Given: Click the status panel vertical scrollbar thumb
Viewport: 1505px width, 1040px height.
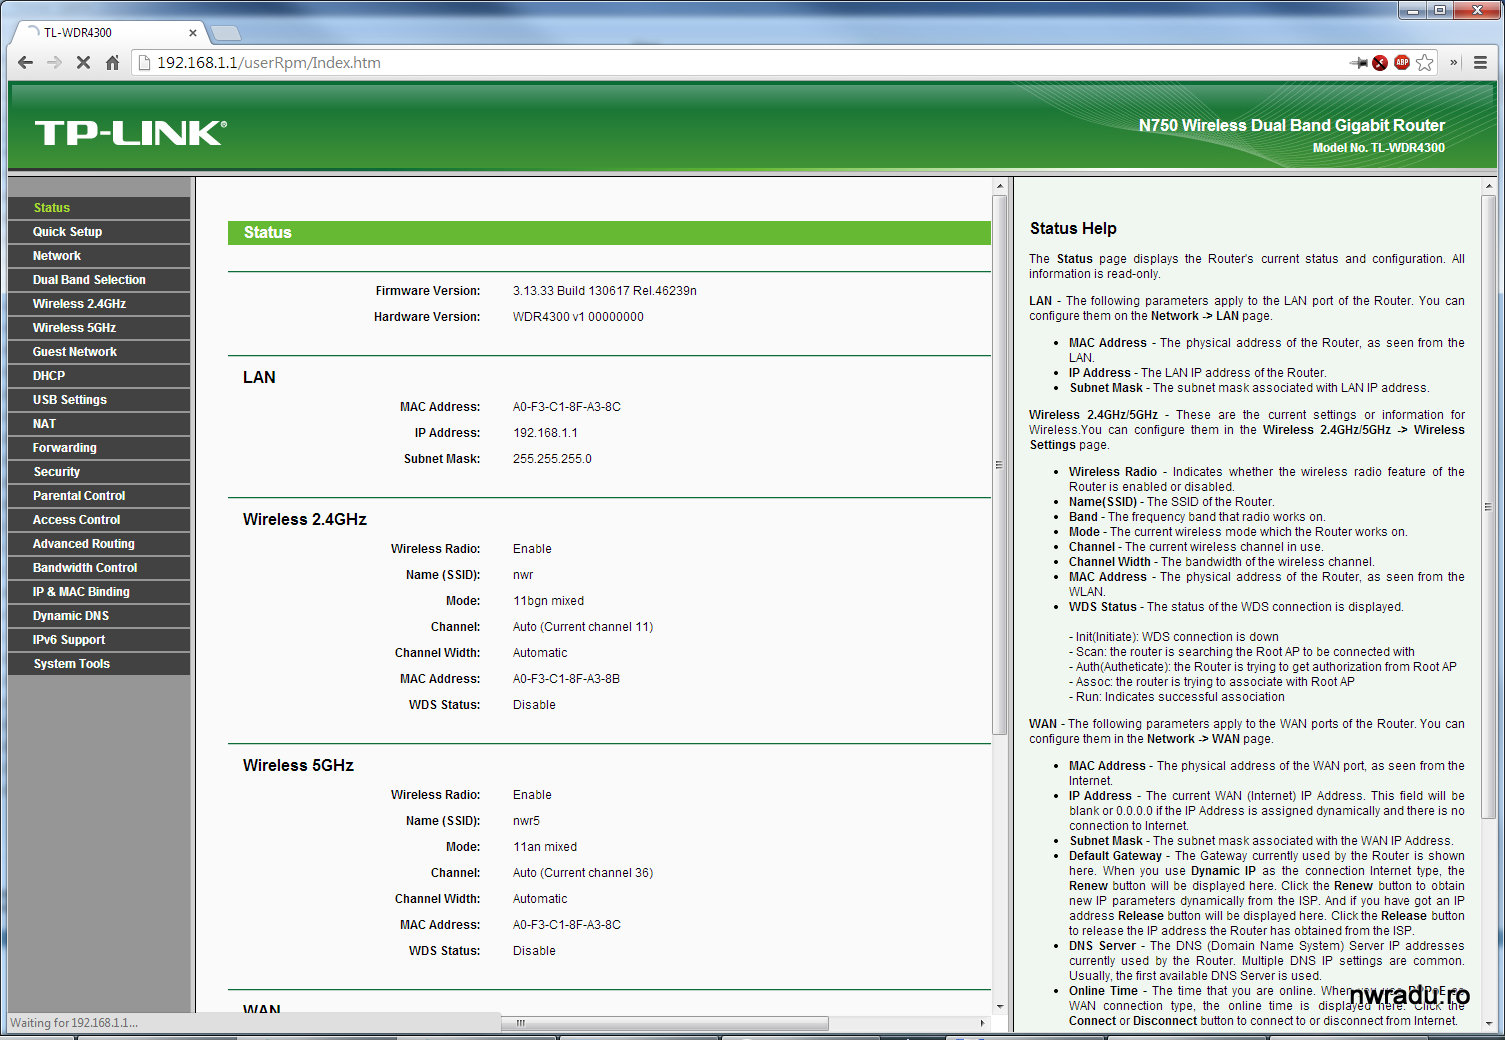Looking at the screenshot, I should [x=999, y=465].
